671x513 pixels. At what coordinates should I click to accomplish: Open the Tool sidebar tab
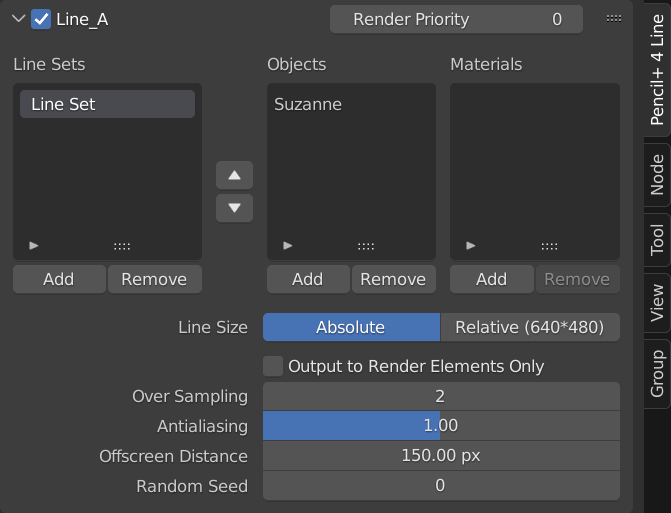tap(657, 240)
